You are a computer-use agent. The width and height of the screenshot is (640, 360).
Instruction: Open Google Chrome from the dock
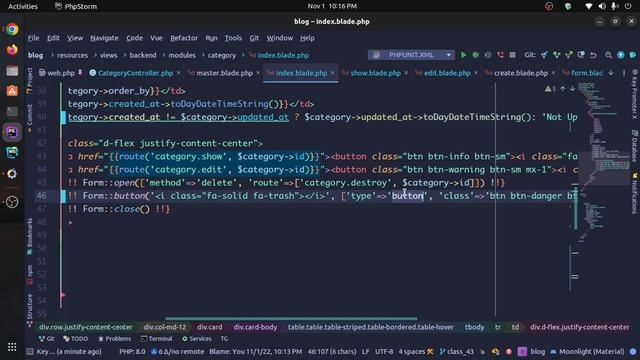coord(12,29)
